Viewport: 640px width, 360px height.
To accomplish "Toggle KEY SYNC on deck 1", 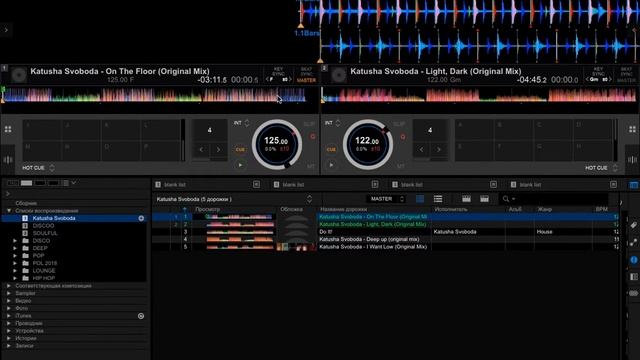I will [x=278, y=71].
